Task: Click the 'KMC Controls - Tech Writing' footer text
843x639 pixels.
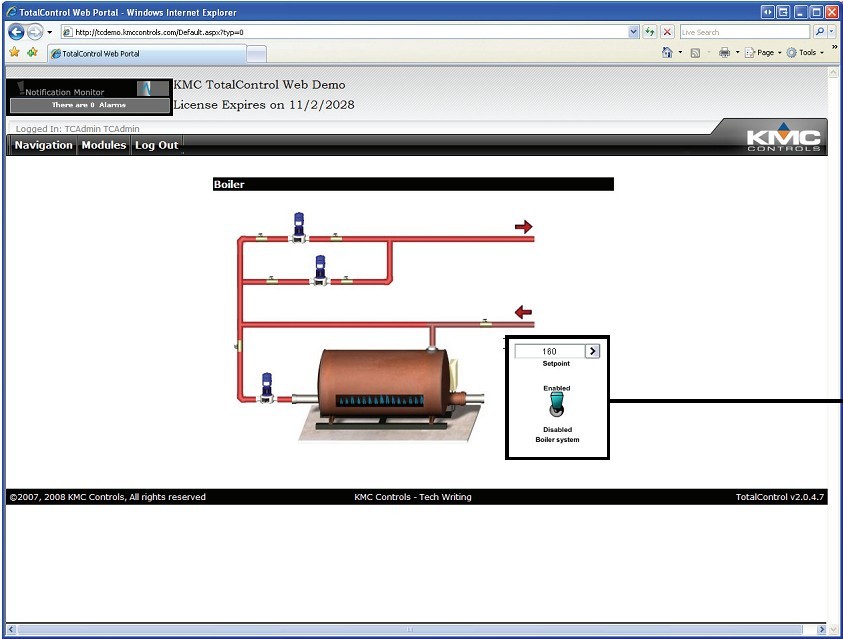Action: tap(413, 497)
